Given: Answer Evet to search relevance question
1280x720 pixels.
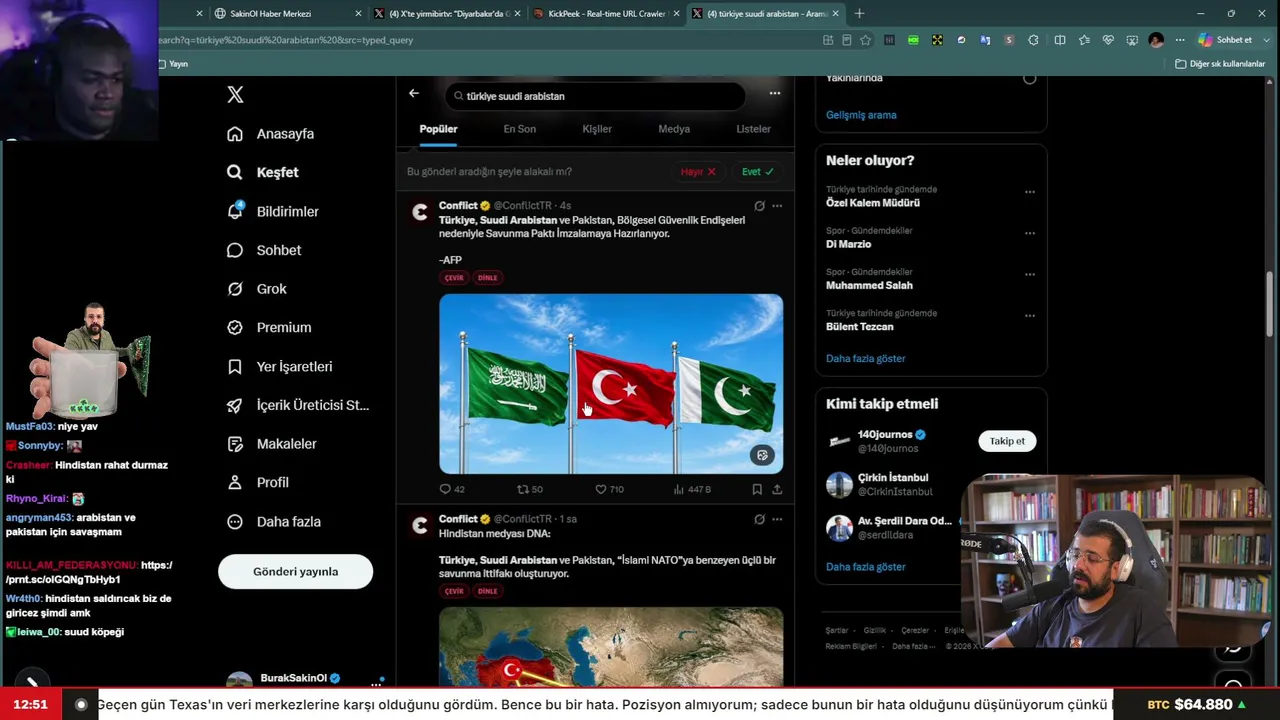Looking at the screenshot, I should click(x=758, y=172).
